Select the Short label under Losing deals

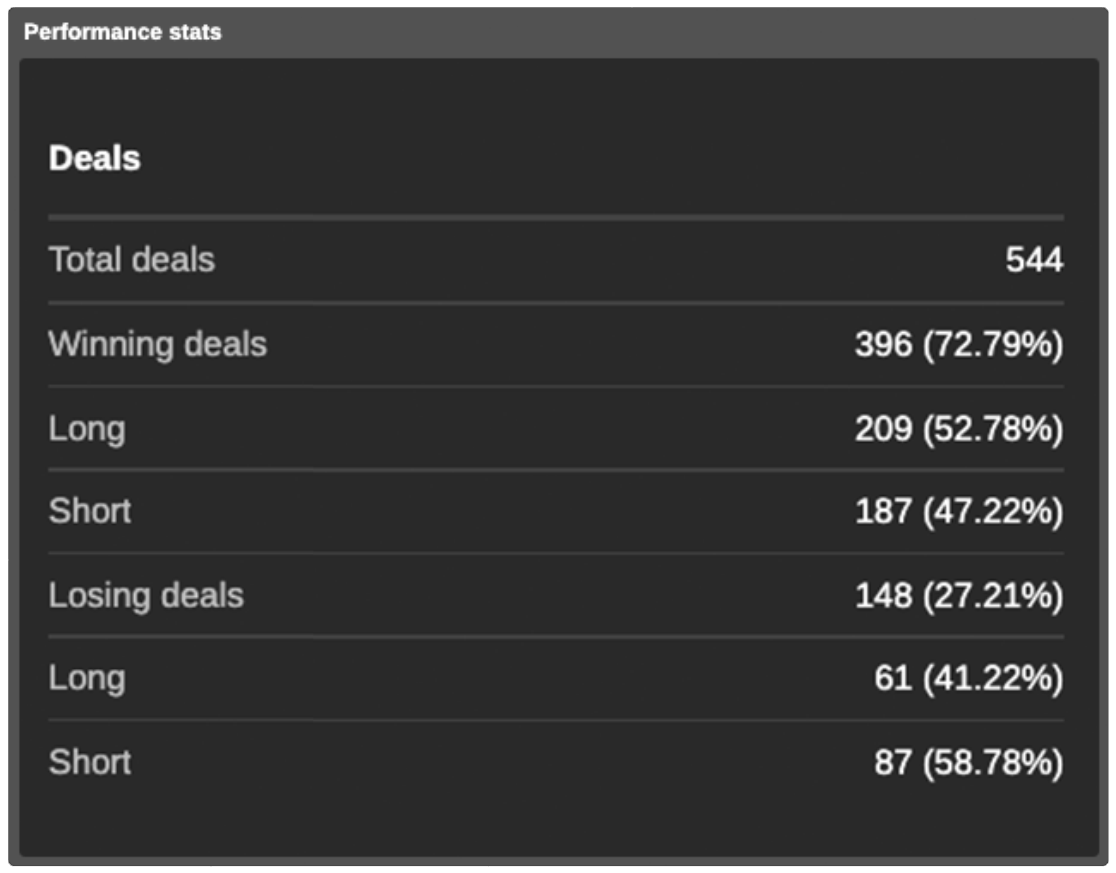pyautogui.click(x=90, y=762)
